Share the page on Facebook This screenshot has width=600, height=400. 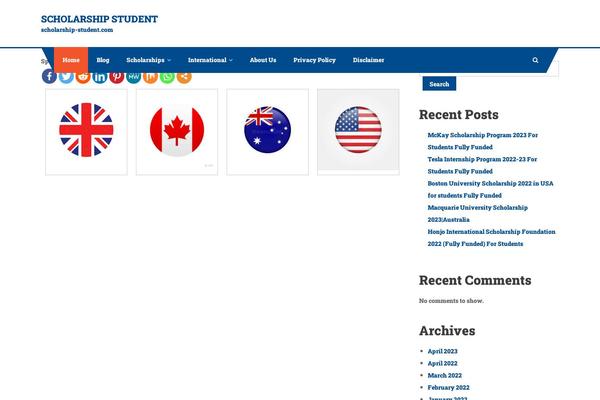coord(49,77)
